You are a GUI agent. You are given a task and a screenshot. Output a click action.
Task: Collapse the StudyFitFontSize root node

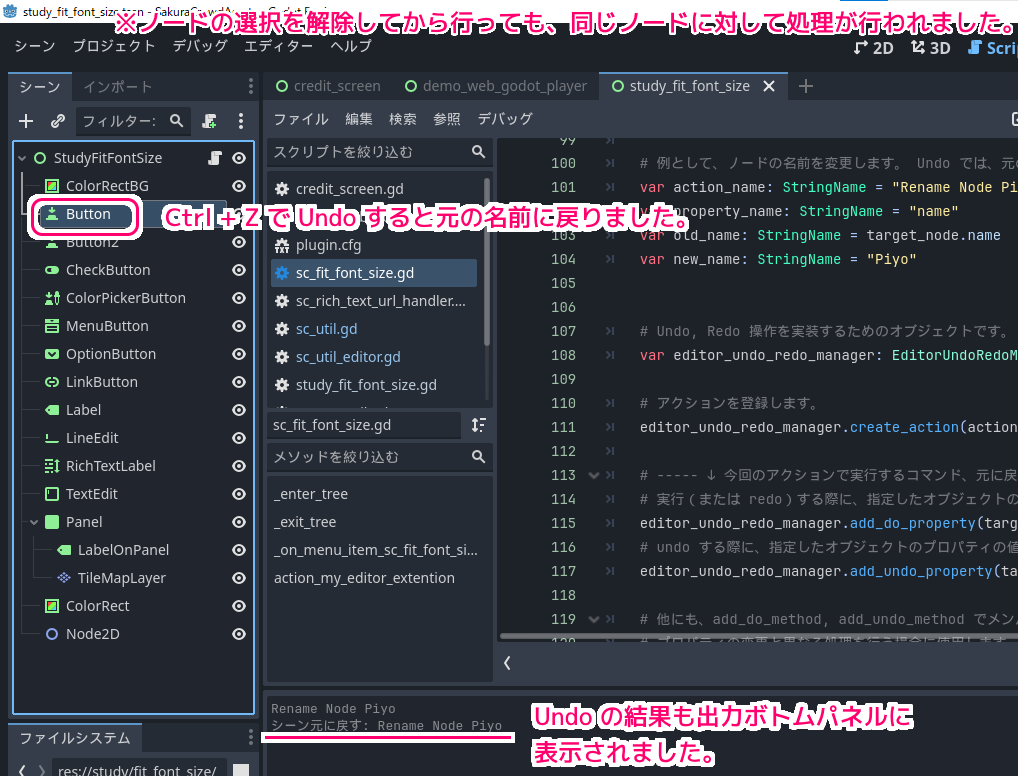tap(22, 158)
